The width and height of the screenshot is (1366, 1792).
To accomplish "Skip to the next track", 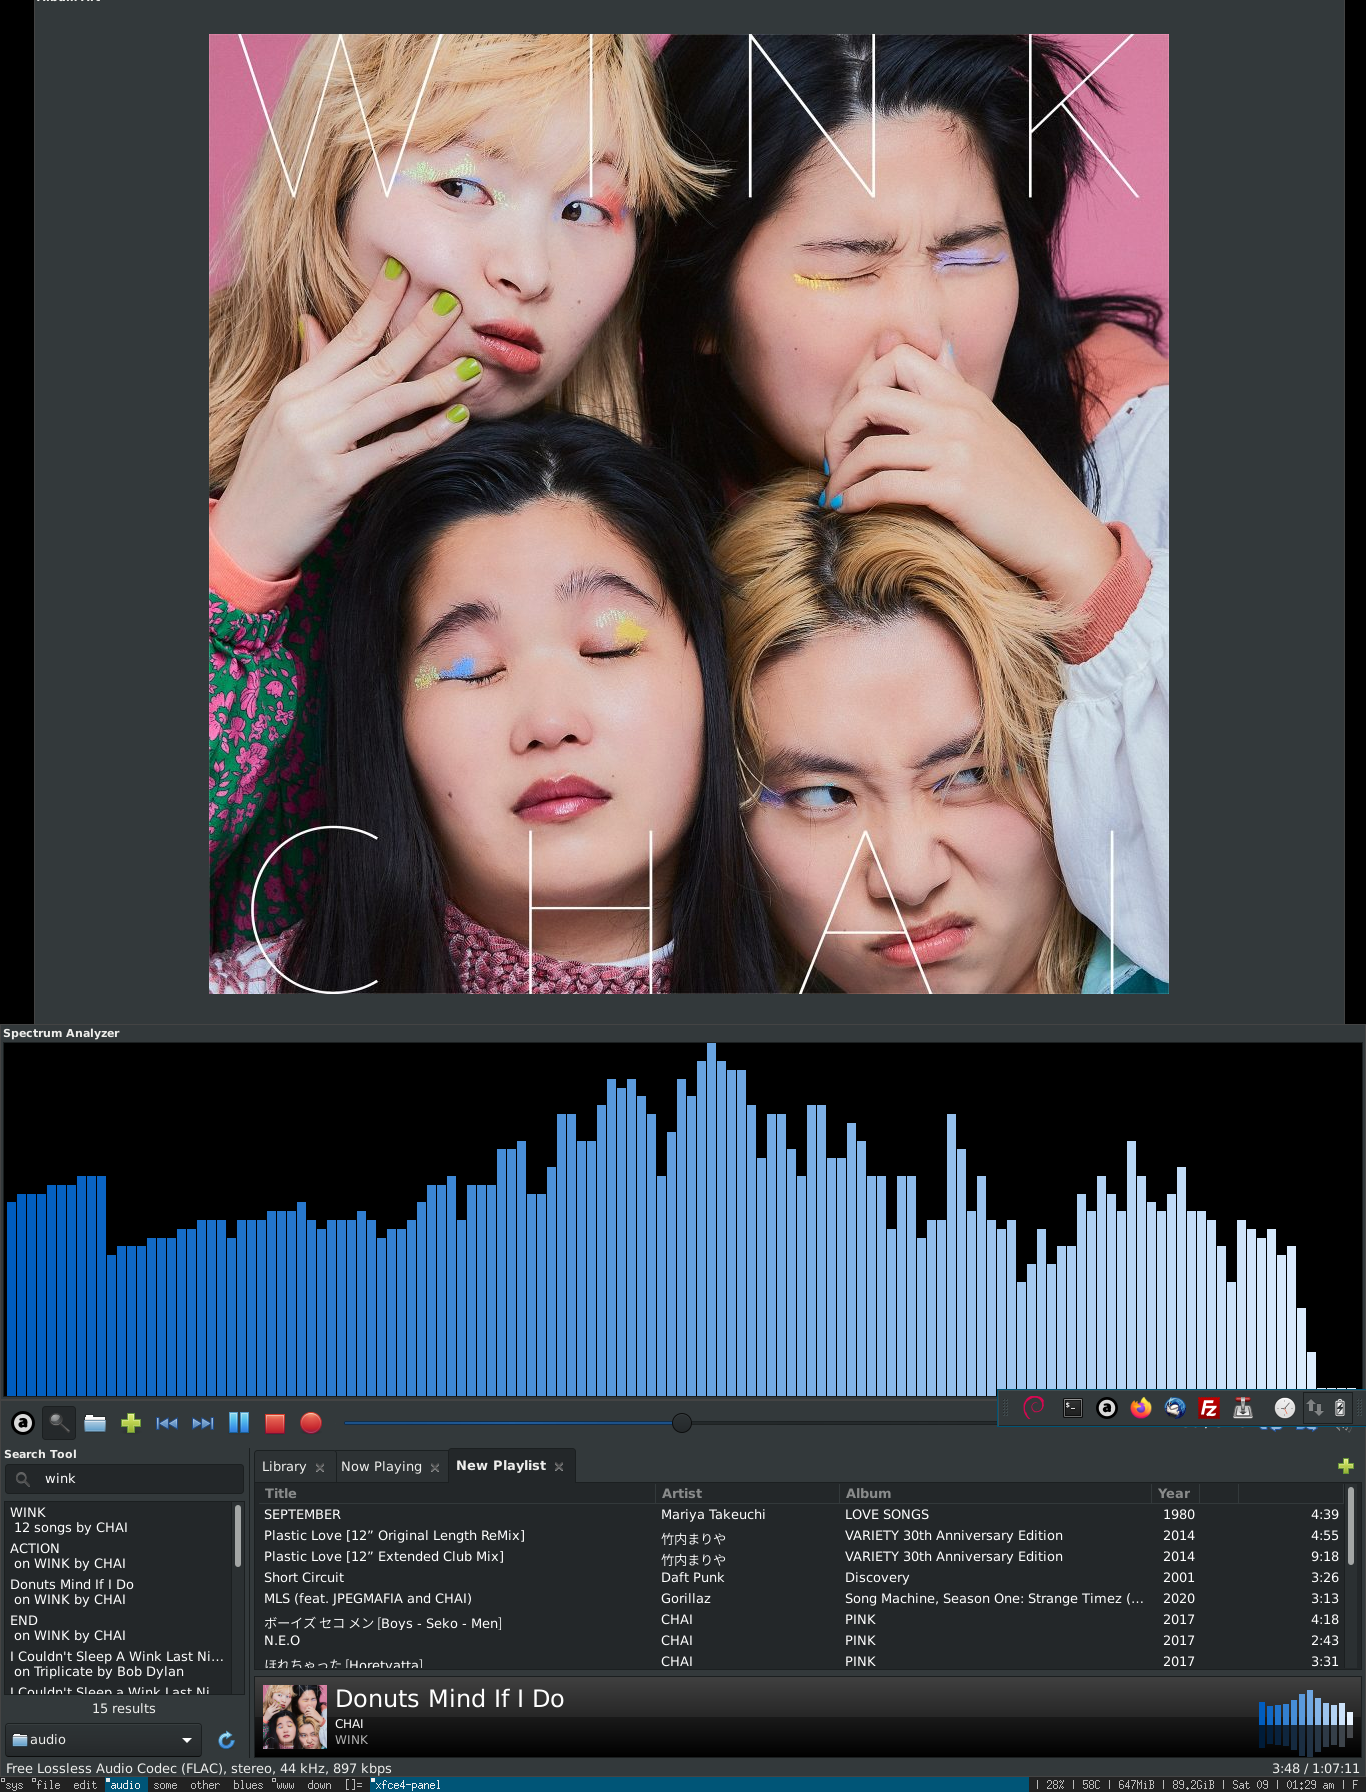I will (203, 1422).
